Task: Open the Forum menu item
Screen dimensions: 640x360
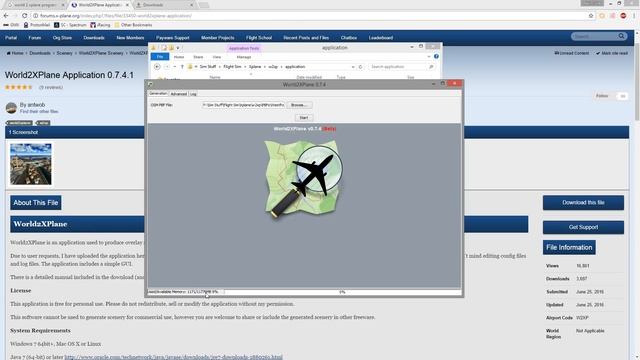Action: 35,38
